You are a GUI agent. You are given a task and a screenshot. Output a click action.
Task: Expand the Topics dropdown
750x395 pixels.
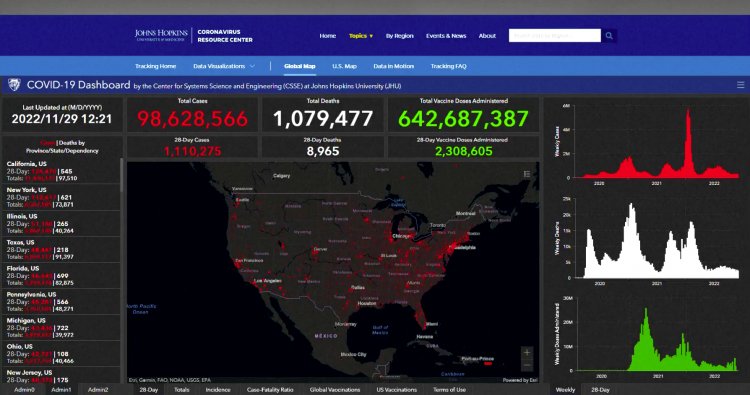361,36
